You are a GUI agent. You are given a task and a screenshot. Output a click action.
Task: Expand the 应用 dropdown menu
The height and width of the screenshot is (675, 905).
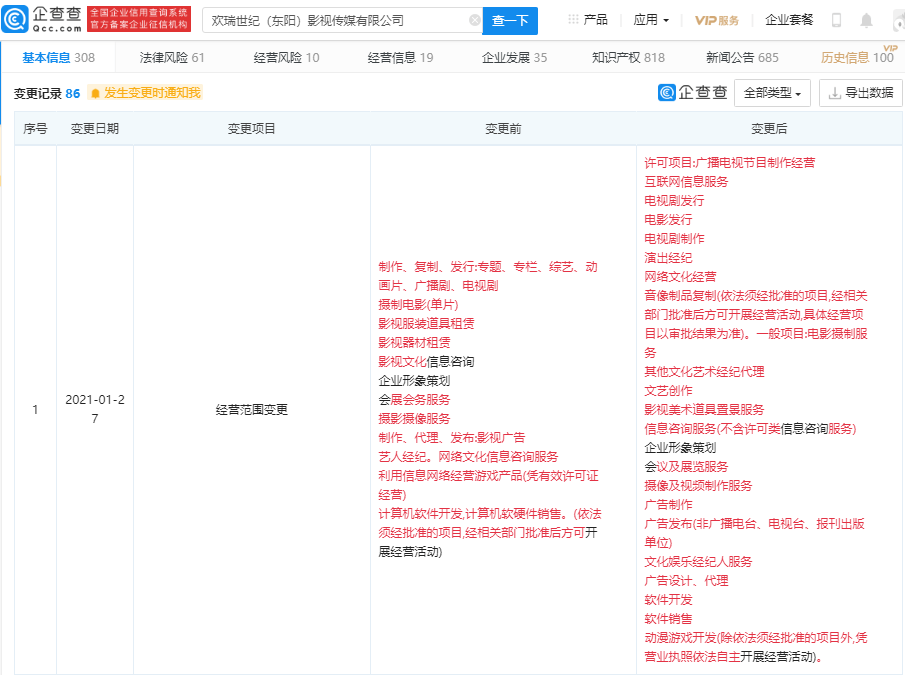coord(651,20)
